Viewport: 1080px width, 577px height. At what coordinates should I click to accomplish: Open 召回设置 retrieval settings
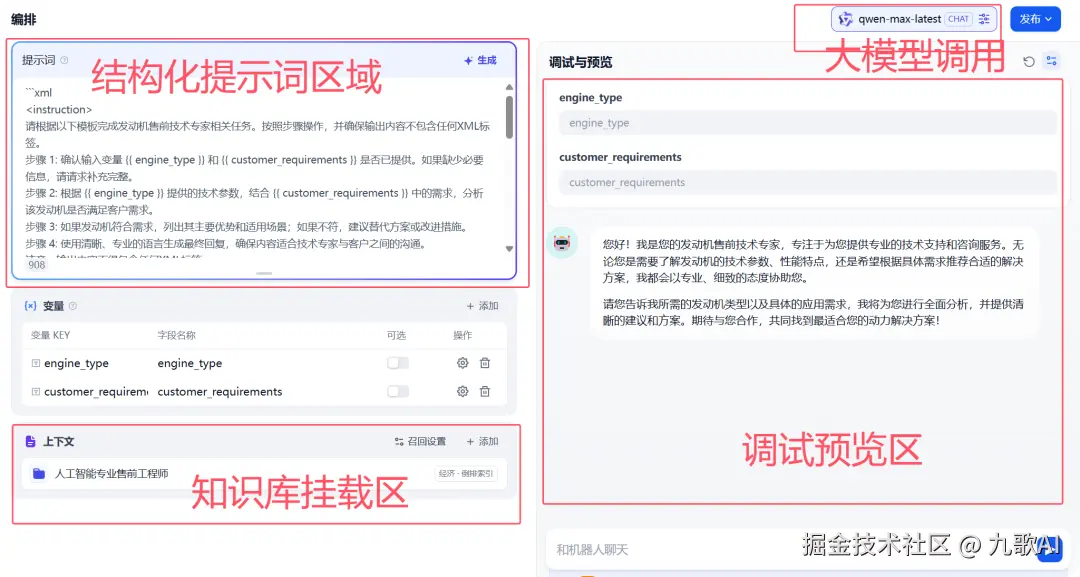(x=420, y=441)
